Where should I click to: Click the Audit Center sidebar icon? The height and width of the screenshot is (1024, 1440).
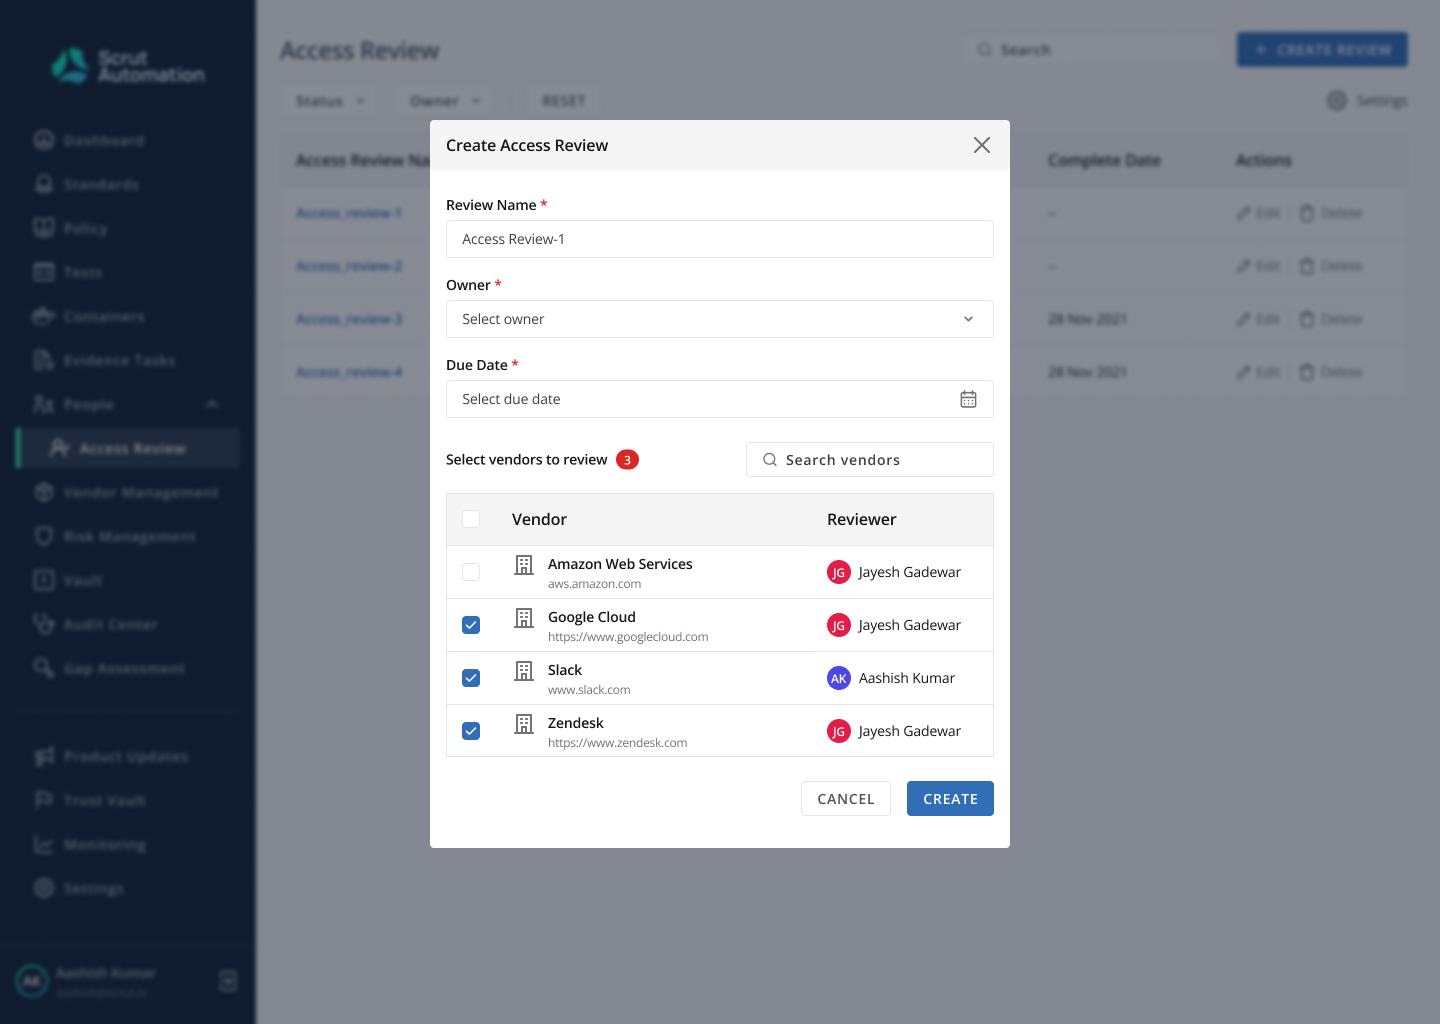pyautogui.click(x=44, y=625)
